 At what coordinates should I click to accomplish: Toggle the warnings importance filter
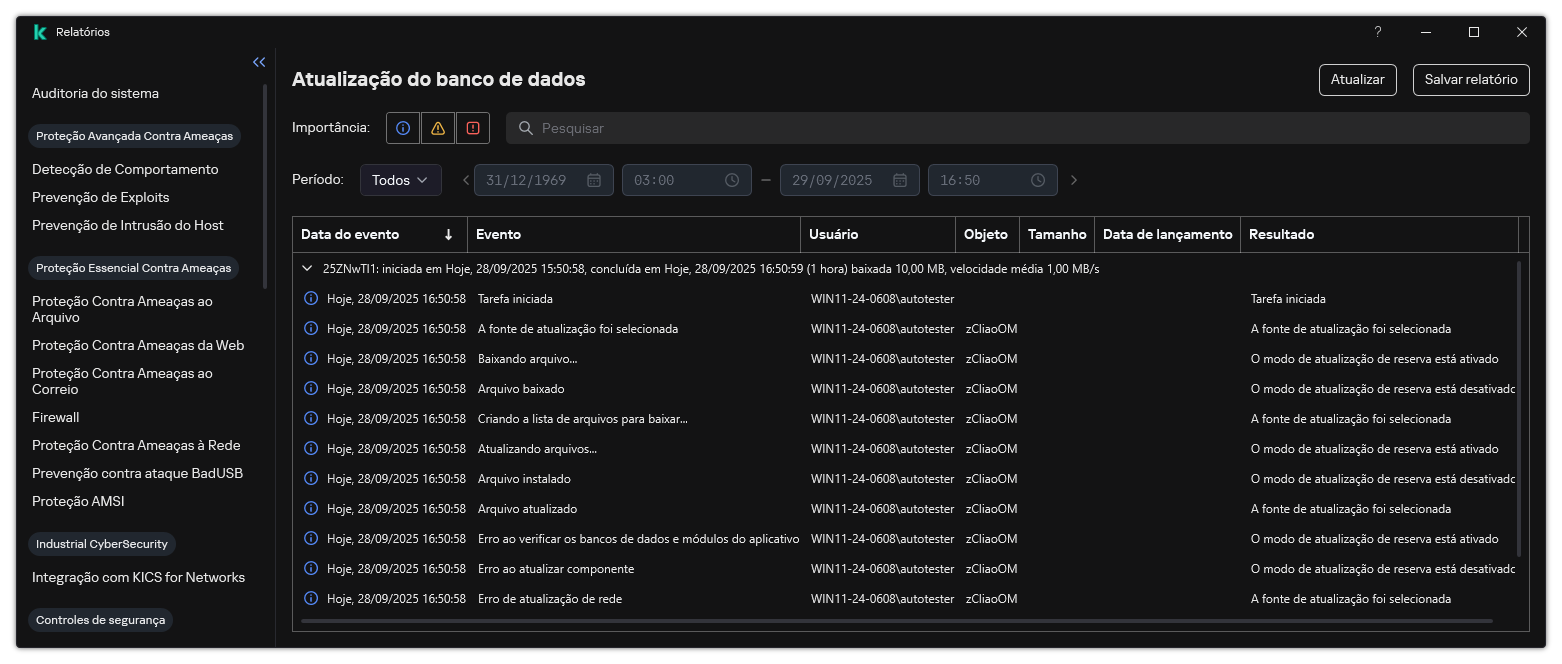[x=437, y=128]
